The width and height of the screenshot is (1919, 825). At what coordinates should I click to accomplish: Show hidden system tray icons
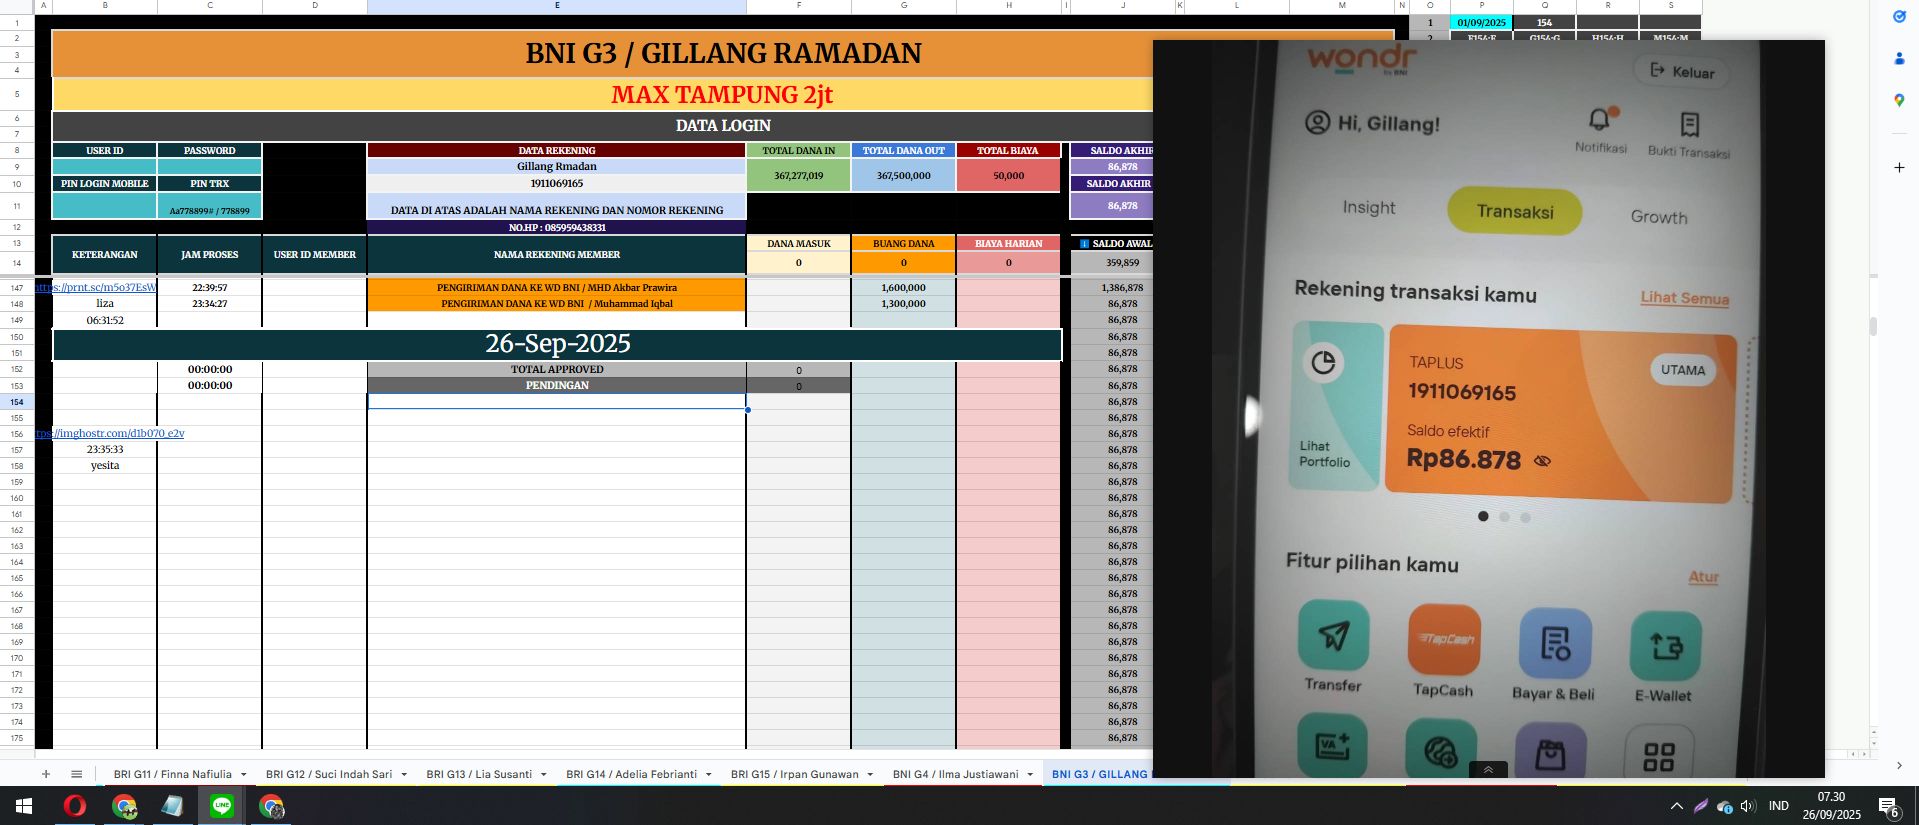tap(1677, 806)
